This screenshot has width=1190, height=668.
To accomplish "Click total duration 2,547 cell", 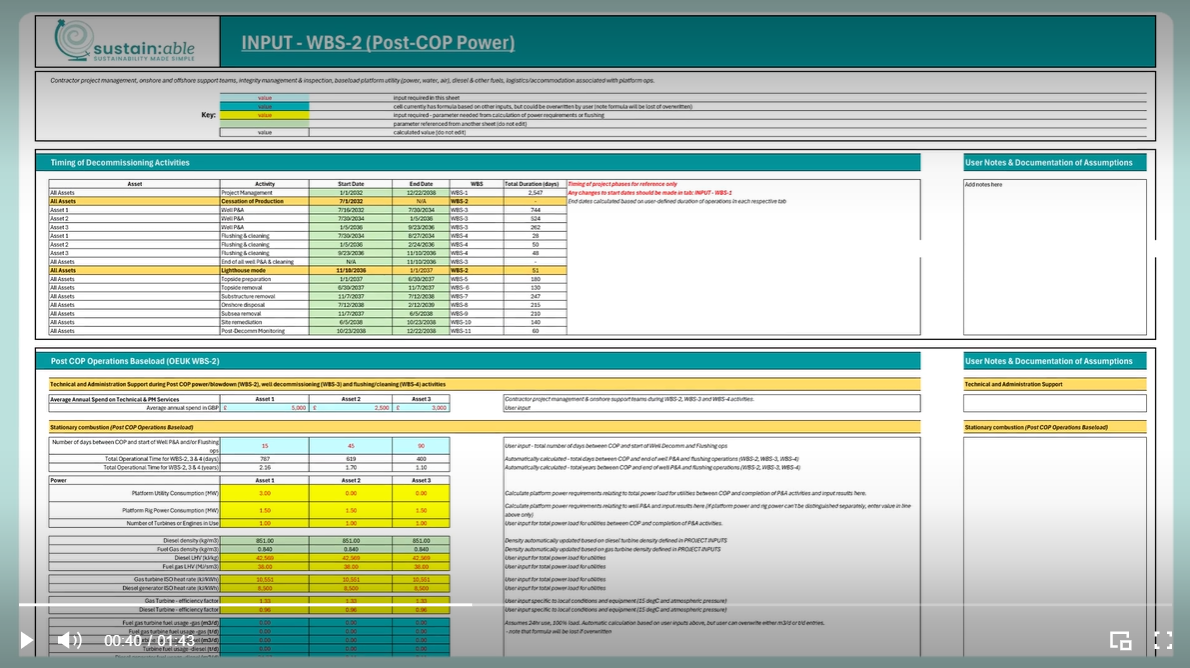I will coord(535,193).
